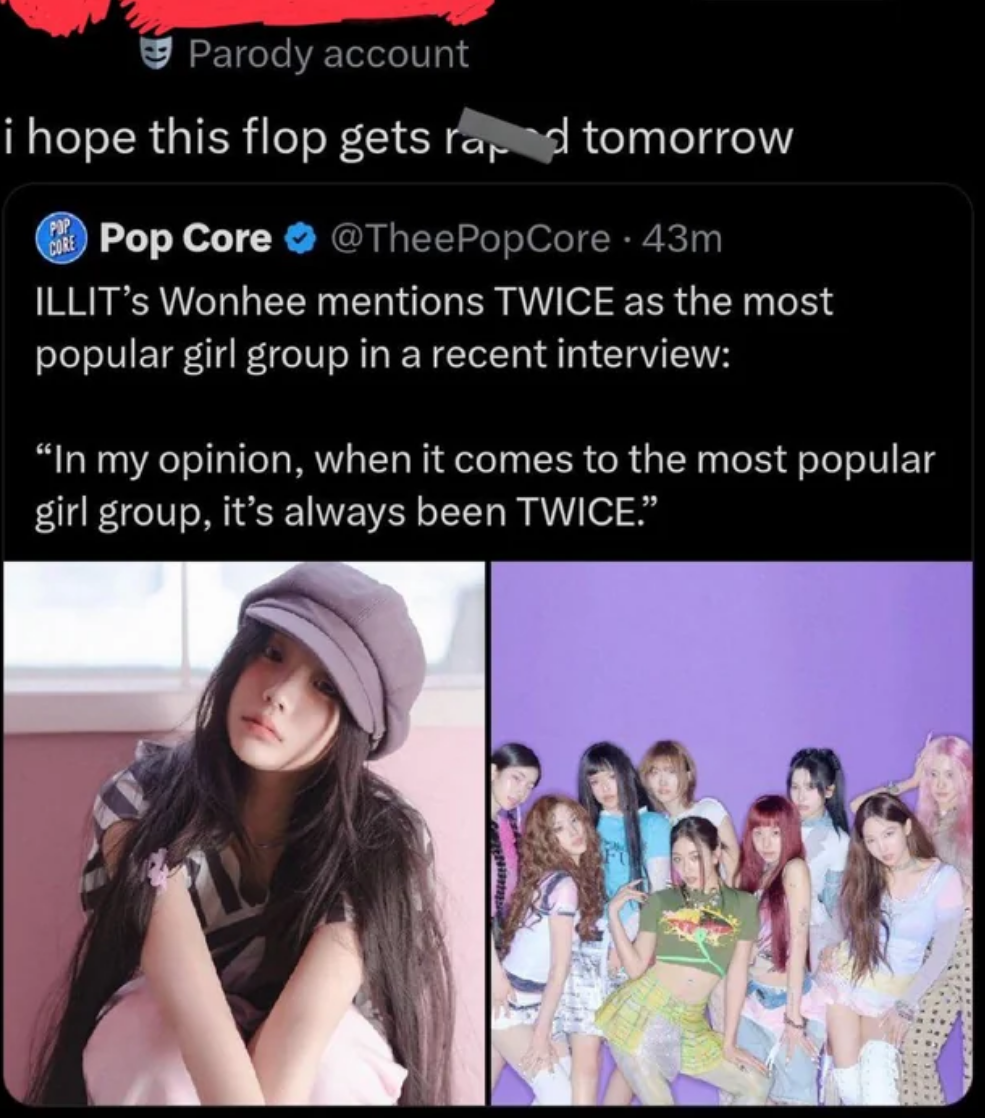Click the Pop Core display name

(x=186, y=238)
